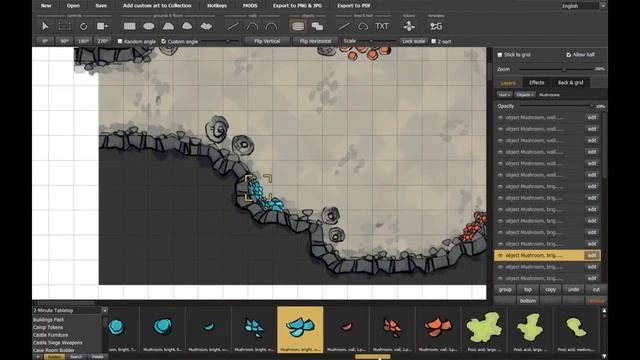The image size is (640, 360).
Task: Select Castle Siege Weapons in collection list
Action: [58, 343]
